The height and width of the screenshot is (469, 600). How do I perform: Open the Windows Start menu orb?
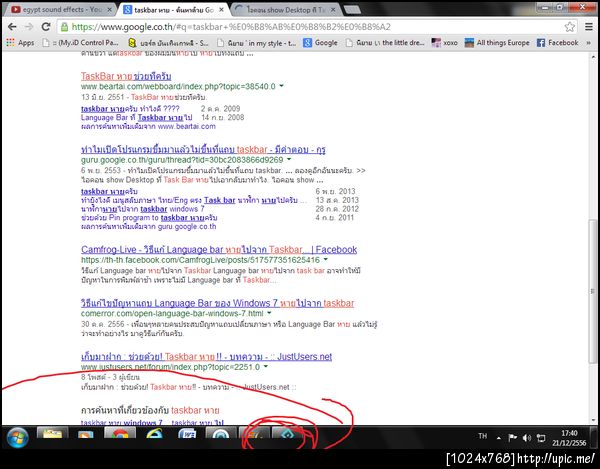[x=18, y=437]
